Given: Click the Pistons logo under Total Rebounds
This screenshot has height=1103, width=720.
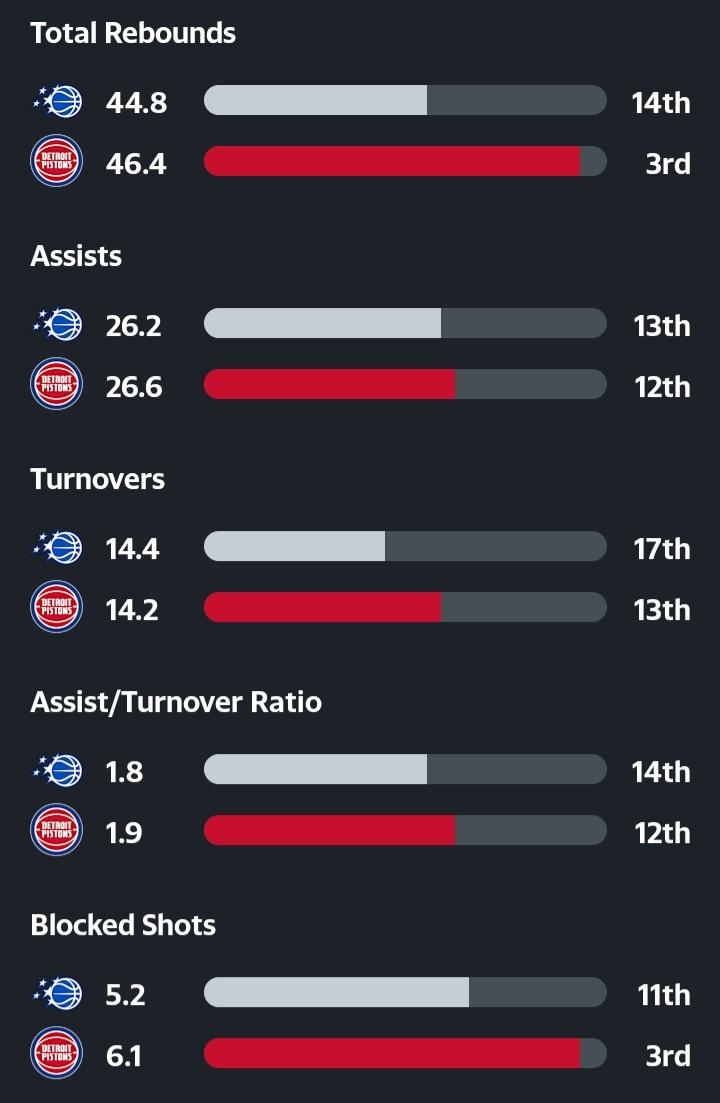Looking at the screenshot, I should click(57, 162).
